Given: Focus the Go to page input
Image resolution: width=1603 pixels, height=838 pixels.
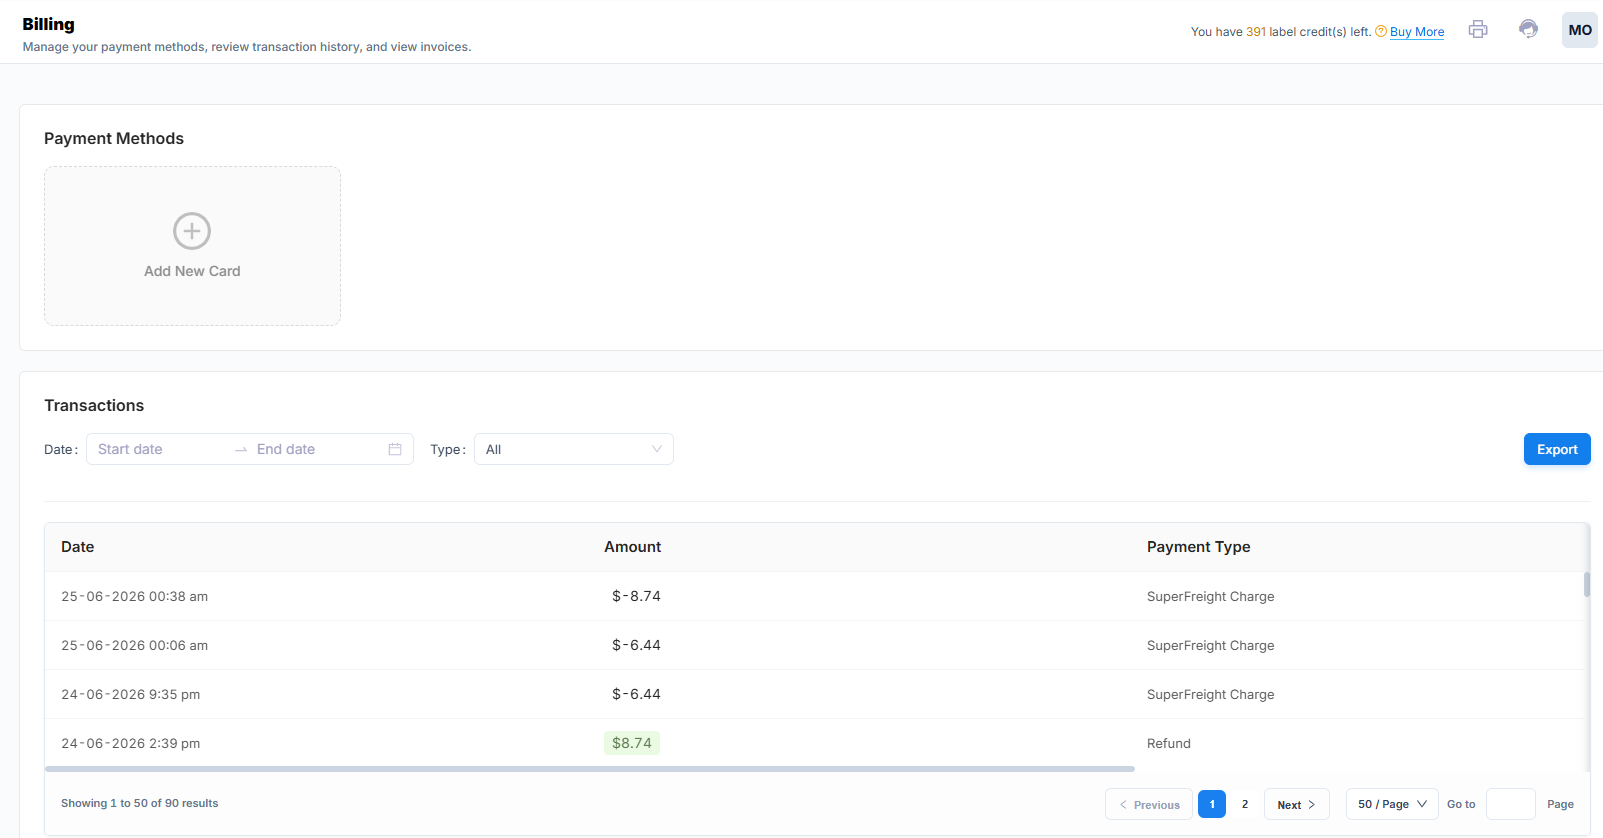Looking at the screenshot, I should pos(1510,804).
